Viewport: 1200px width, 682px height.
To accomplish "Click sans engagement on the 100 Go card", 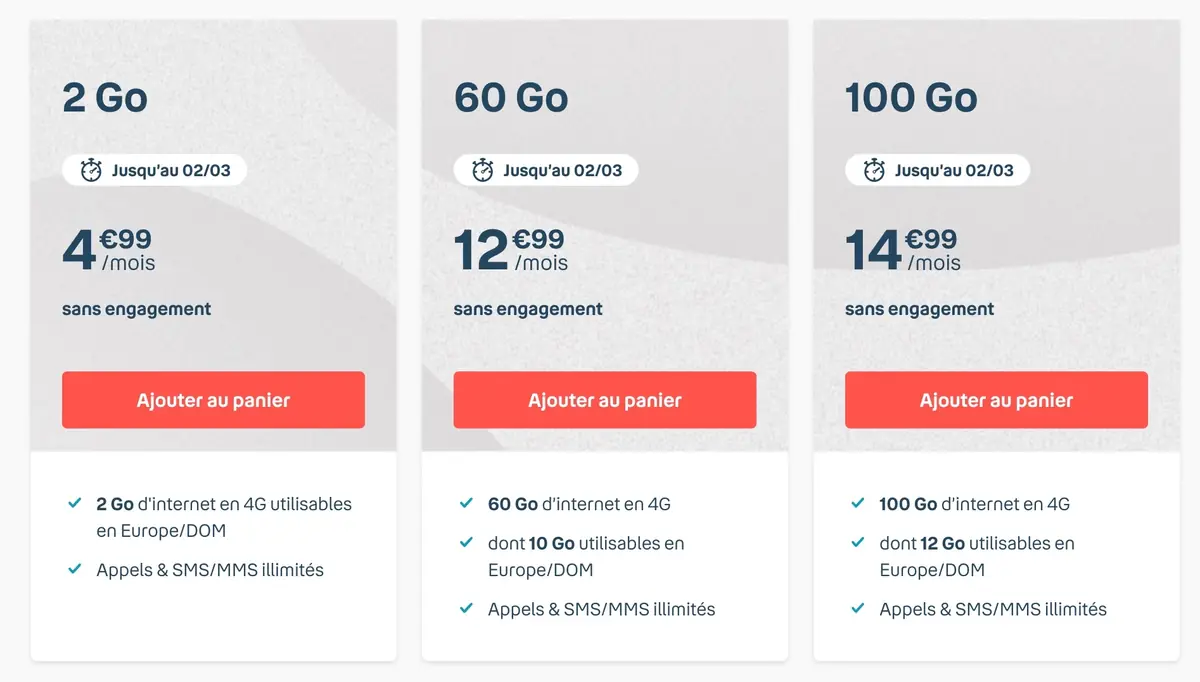I will point(919,309).
